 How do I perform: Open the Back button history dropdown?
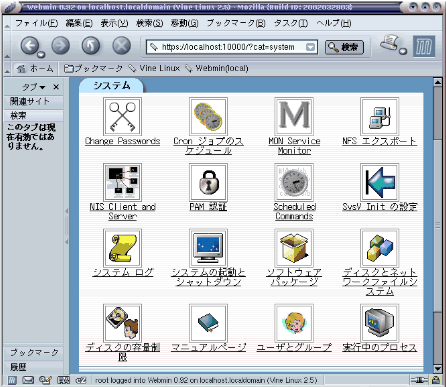[x=41, y=54]
